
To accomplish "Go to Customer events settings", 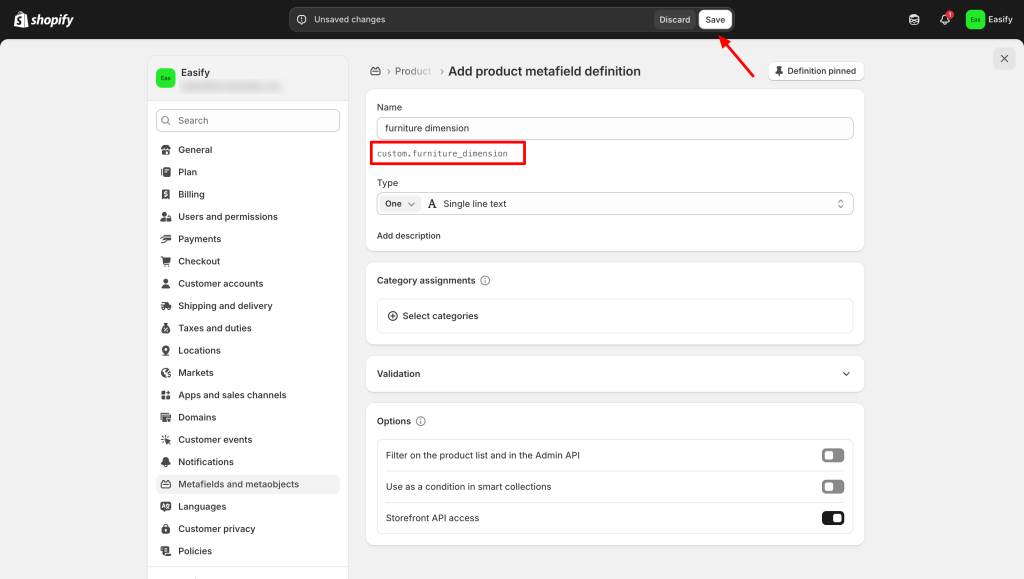I will pyautogui.click(x=215, y=440).
